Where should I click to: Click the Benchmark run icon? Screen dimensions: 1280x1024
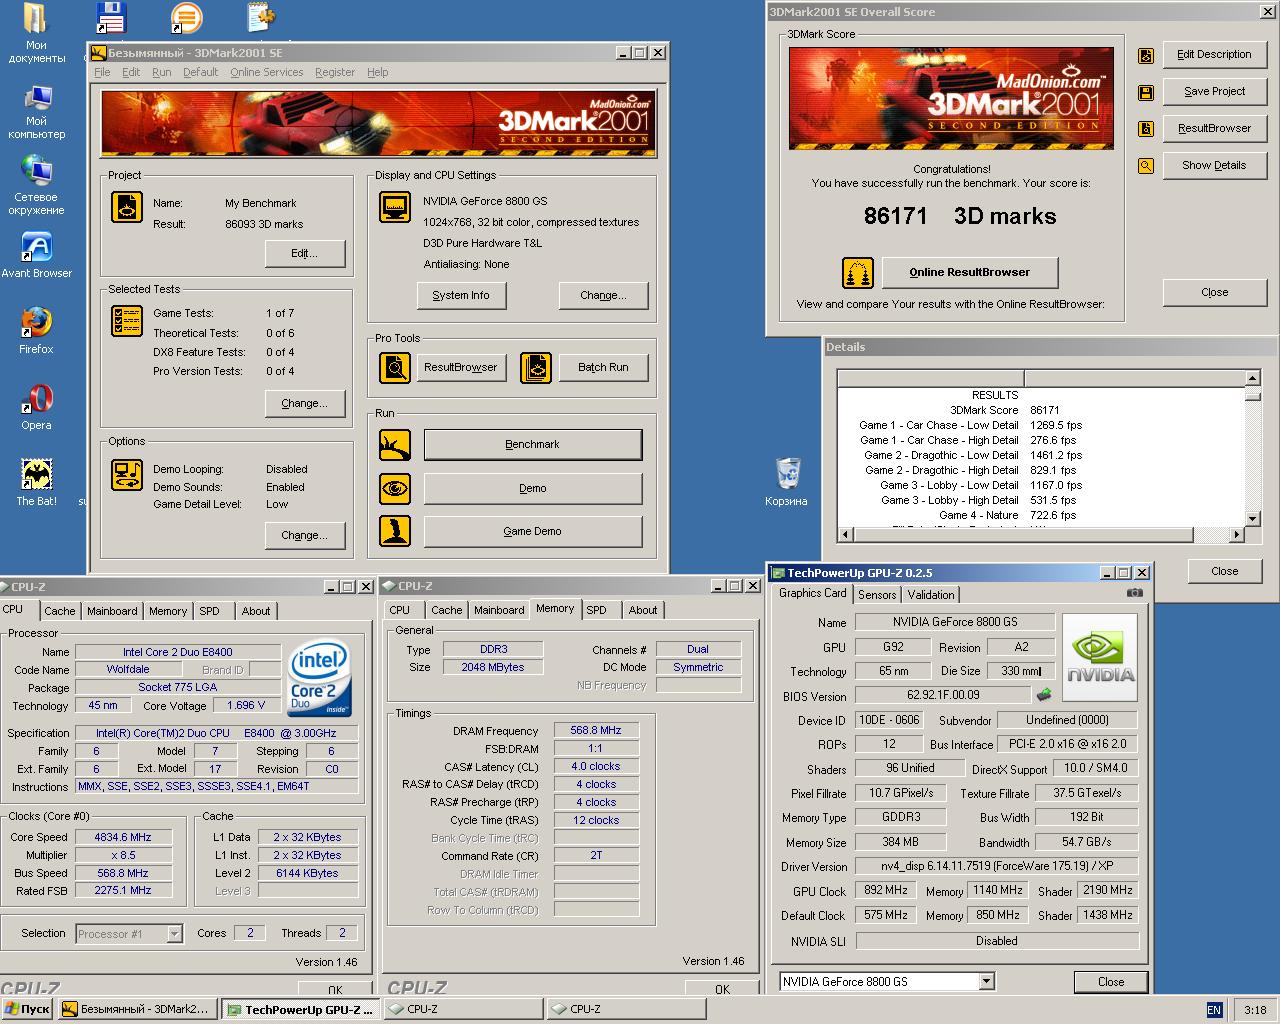[x=395, y=445]
